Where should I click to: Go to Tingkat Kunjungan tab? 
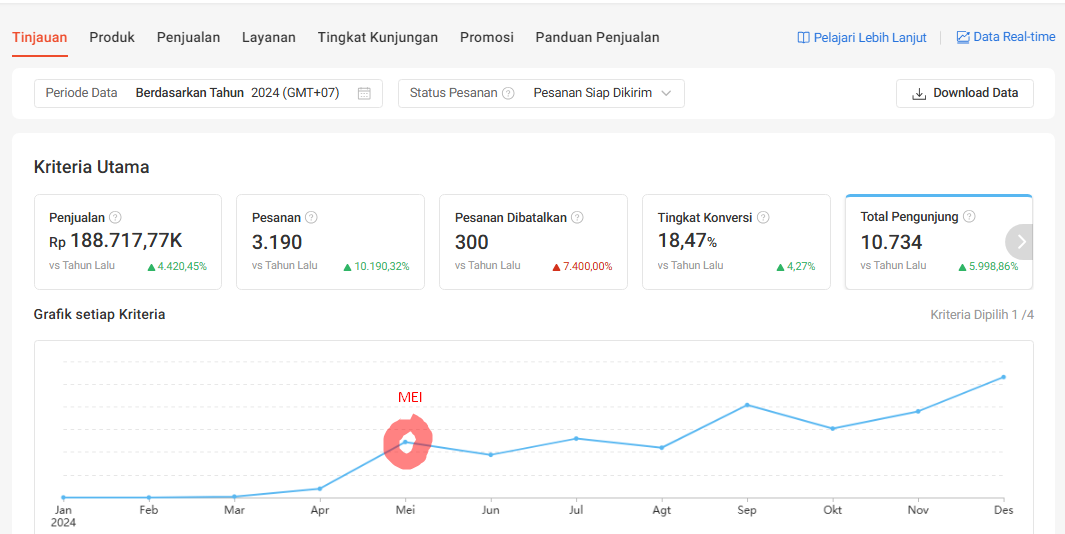click(378, 37)
